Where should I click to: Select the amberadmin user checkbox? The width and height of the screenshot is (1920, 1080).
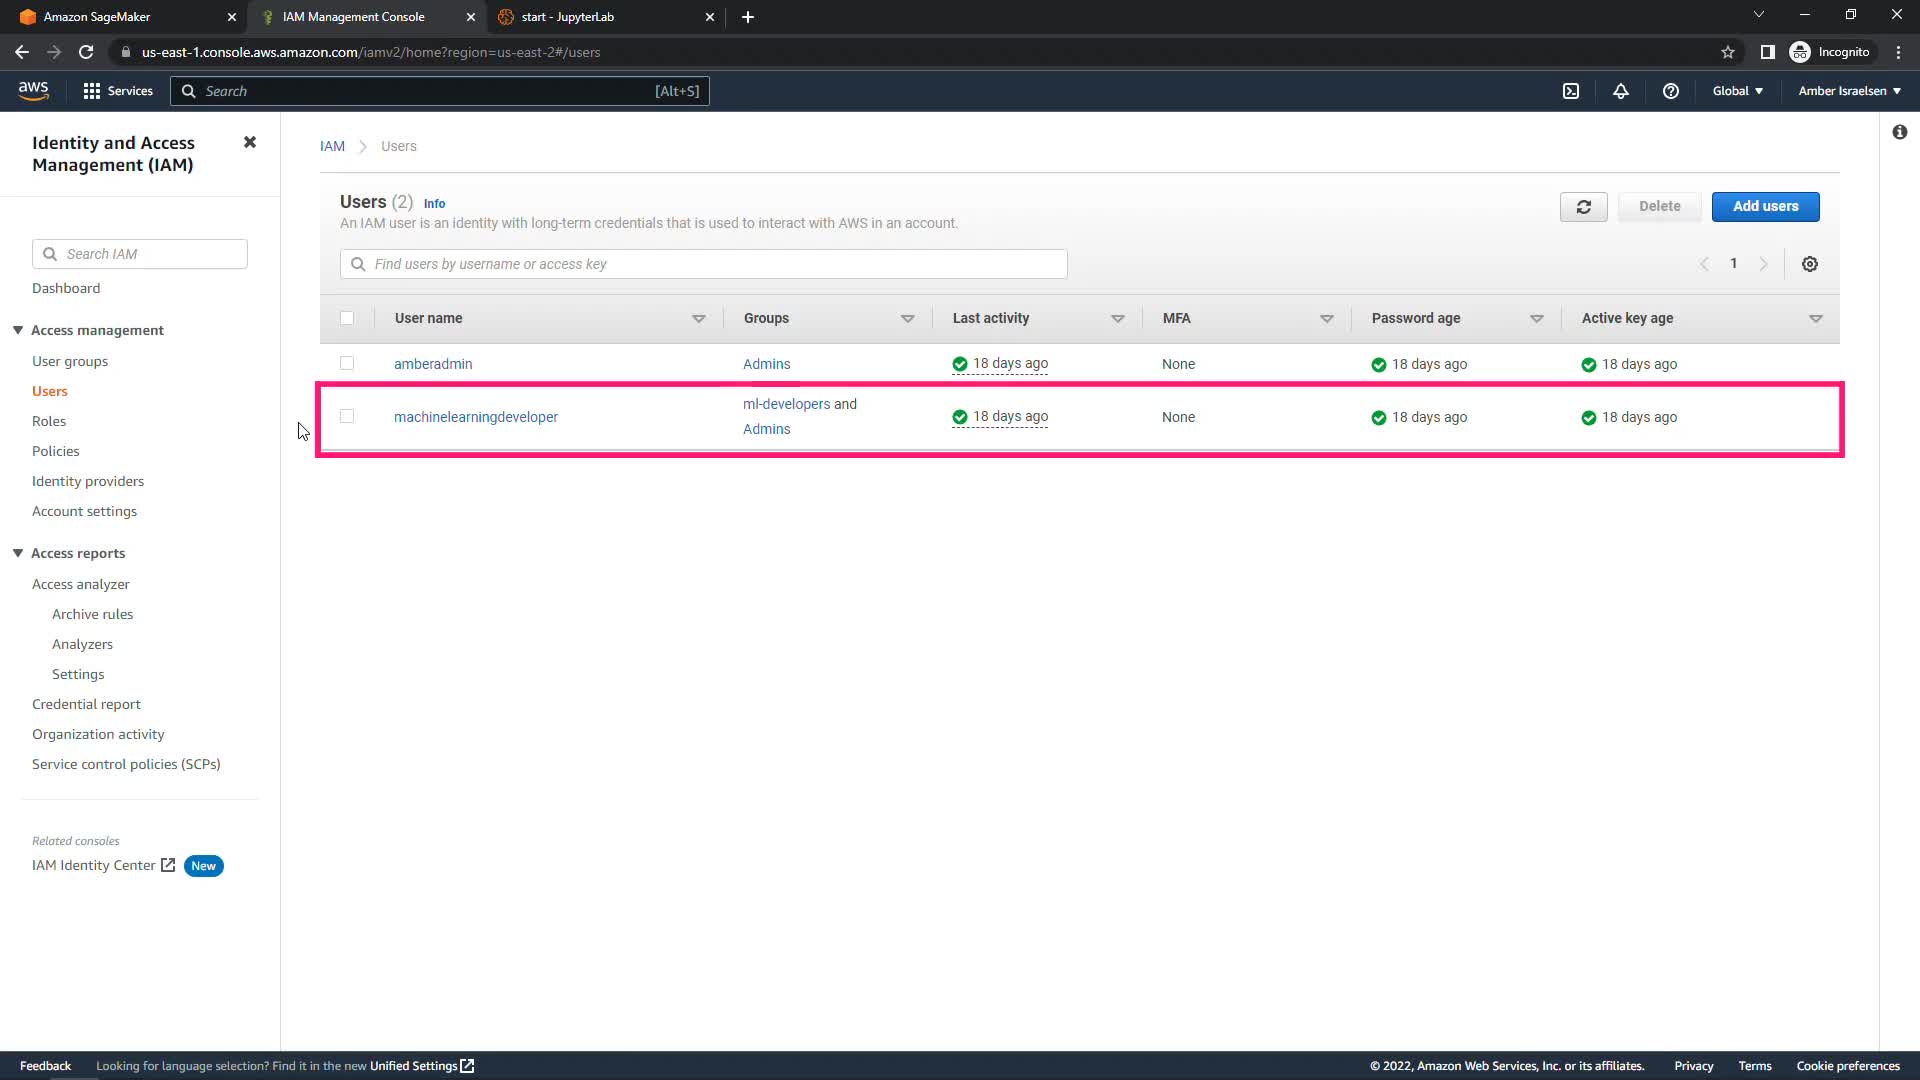pos(347,363)
